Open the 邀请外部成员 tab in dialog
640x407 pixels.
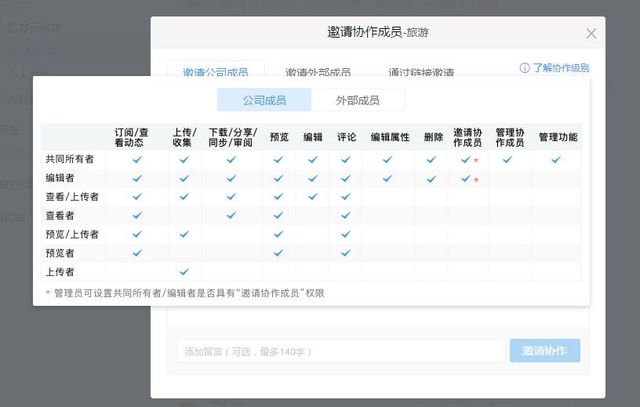point(318,72)
